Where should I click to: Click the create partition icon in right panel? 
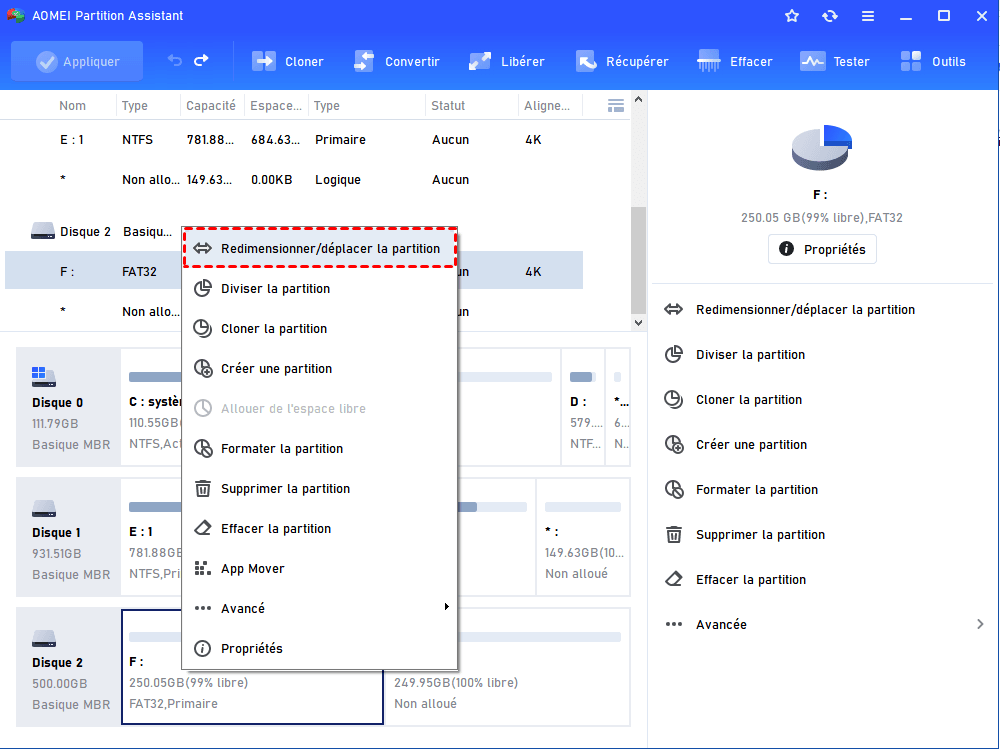(673, 444)
